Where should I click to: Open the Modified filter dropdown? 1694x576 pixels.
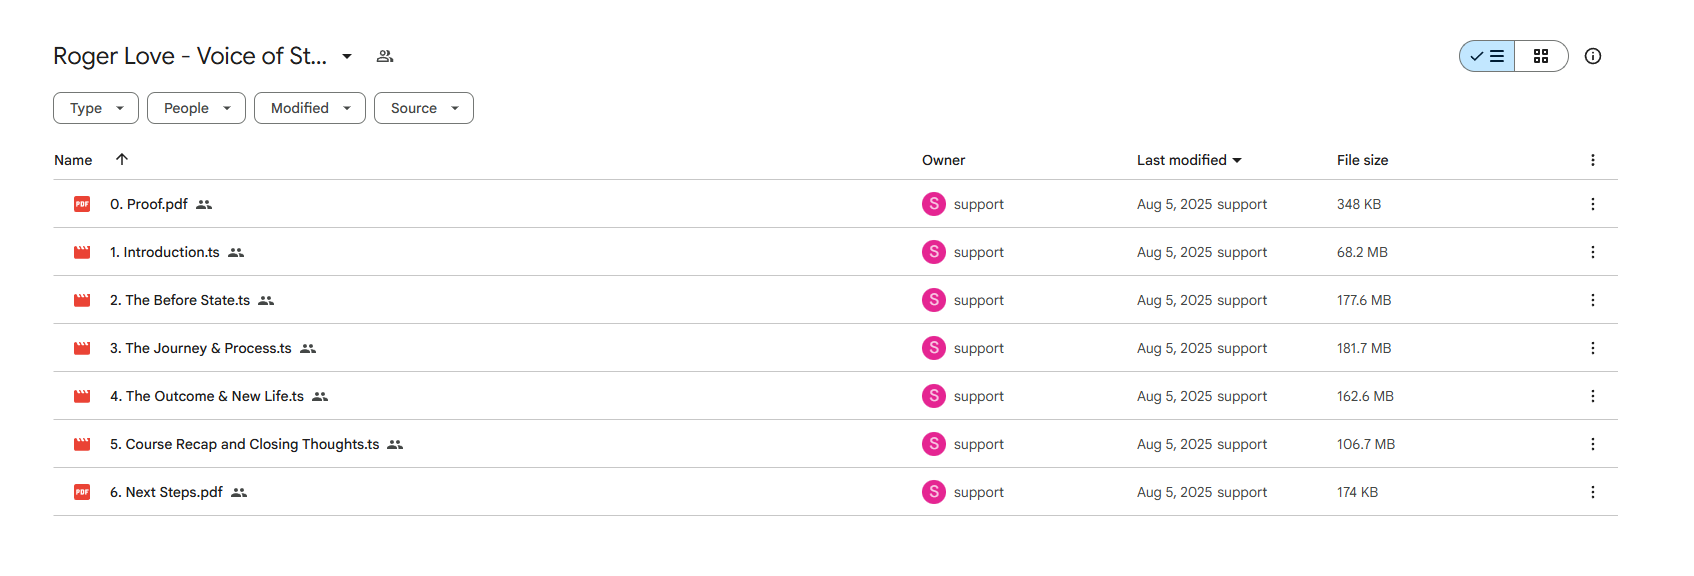310,108
